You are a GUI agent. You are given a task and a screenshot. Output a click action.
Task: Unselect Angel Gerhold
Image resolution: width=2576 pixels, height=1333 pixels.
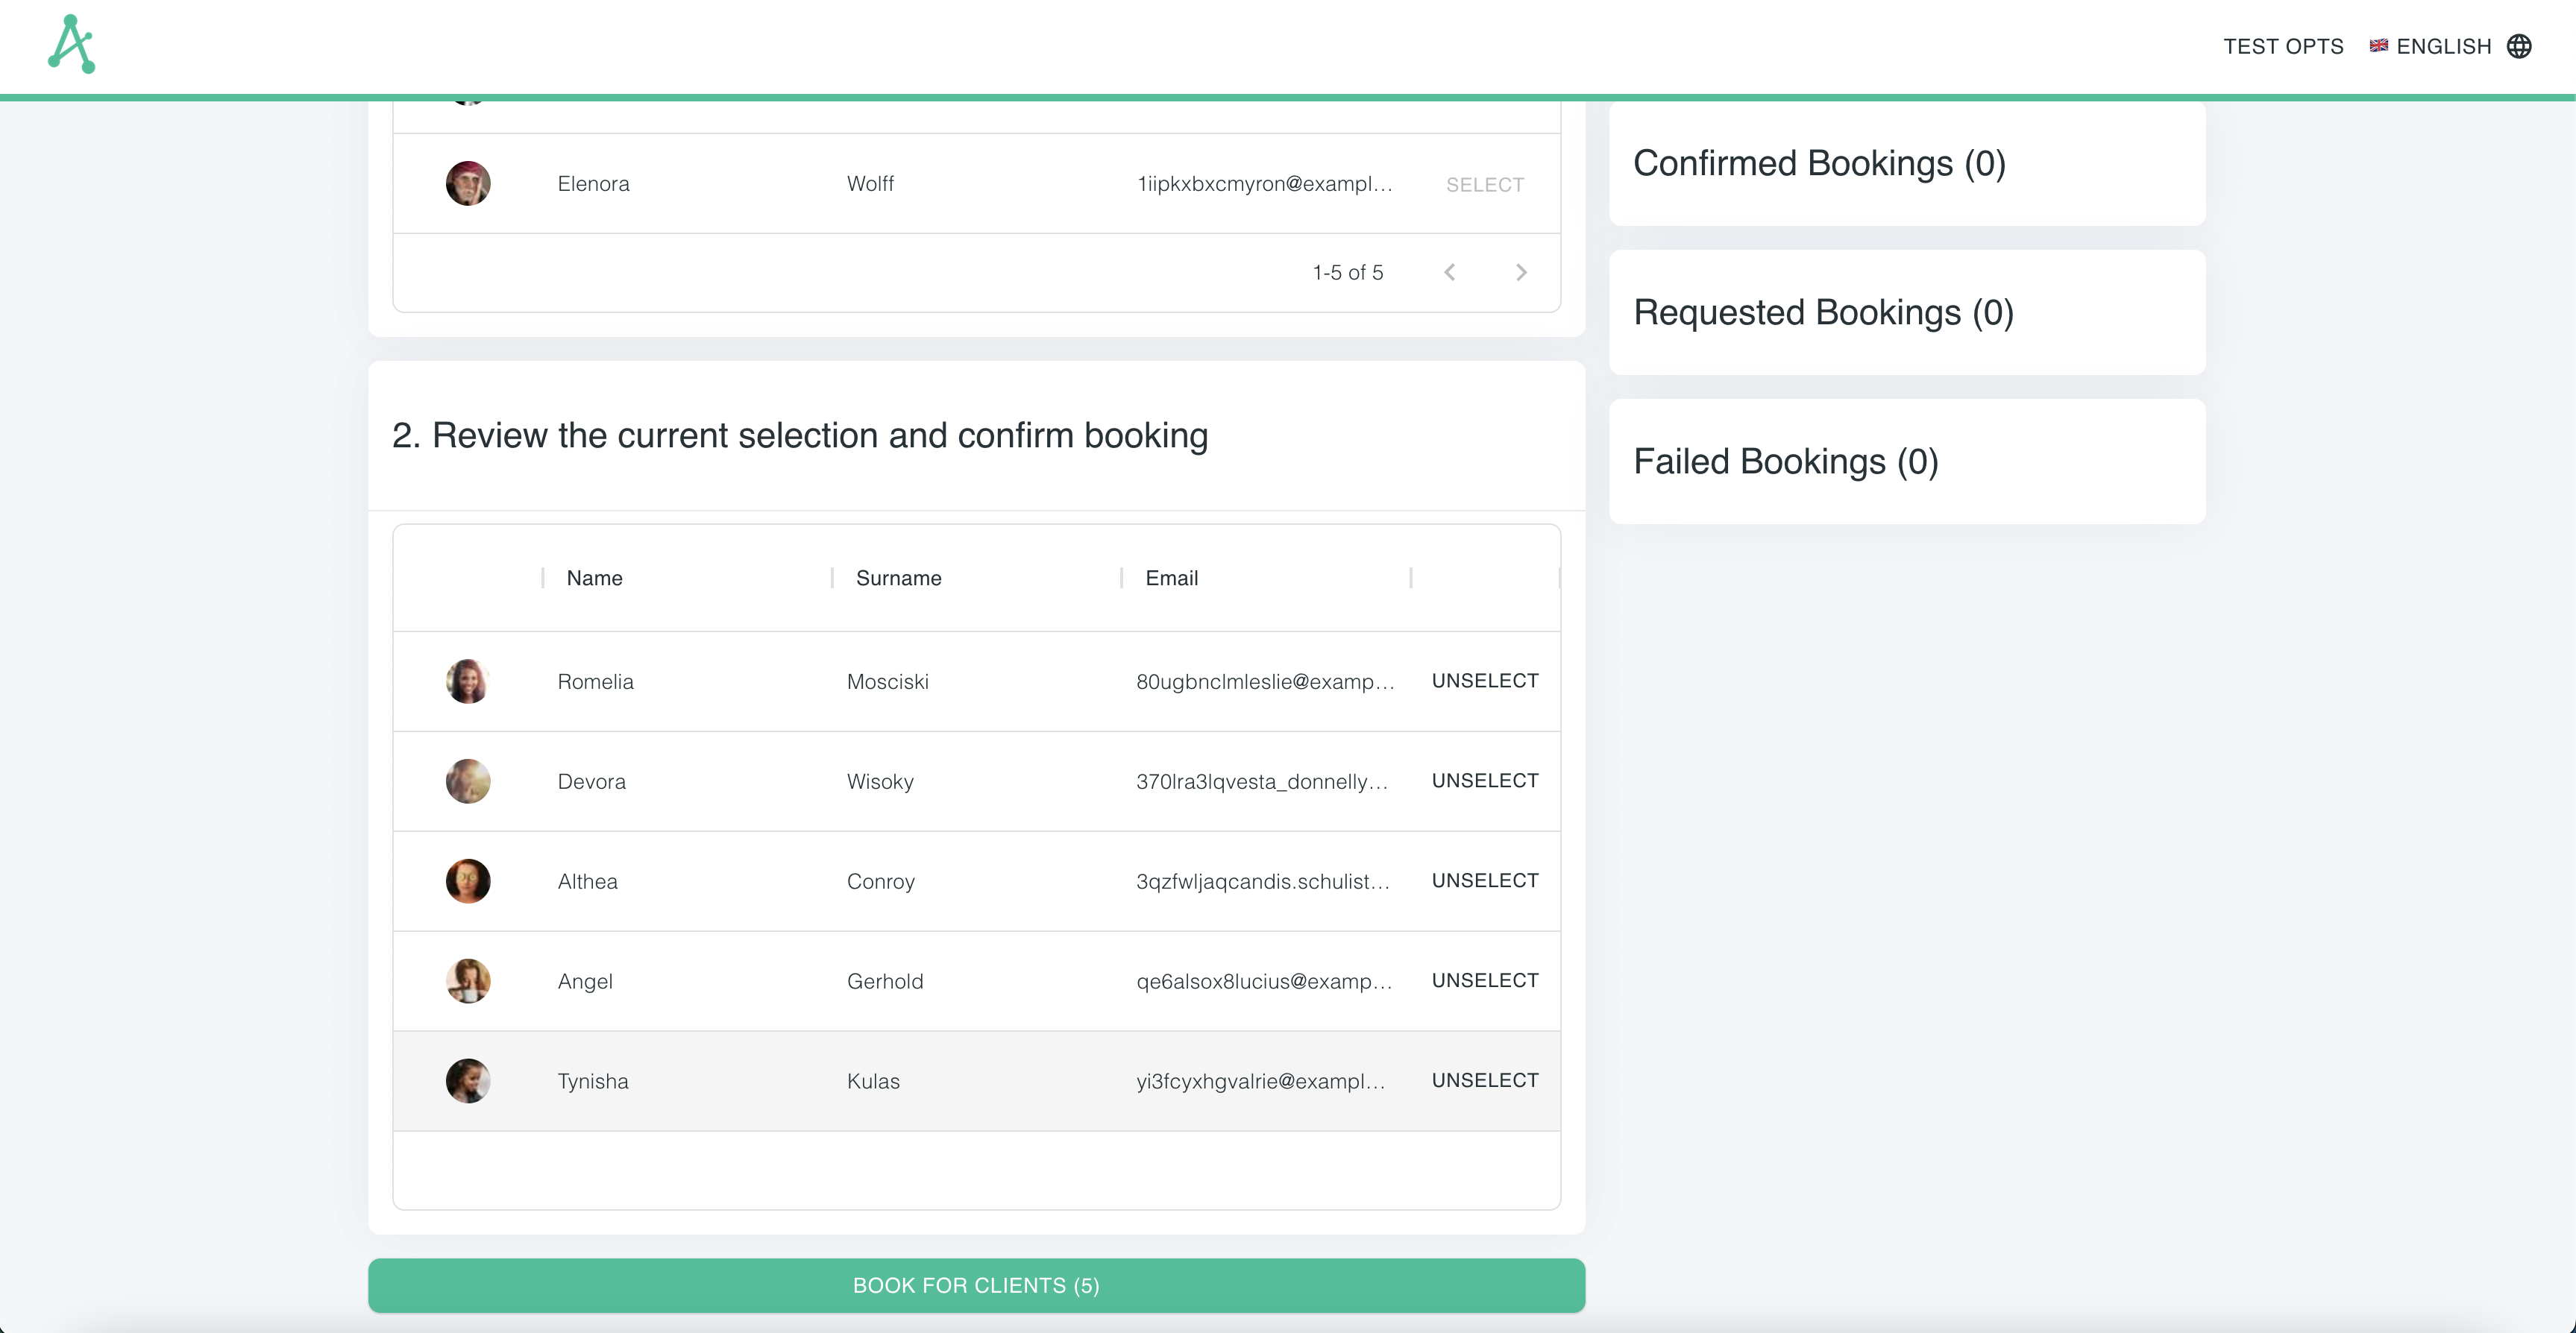point(1484,981)
